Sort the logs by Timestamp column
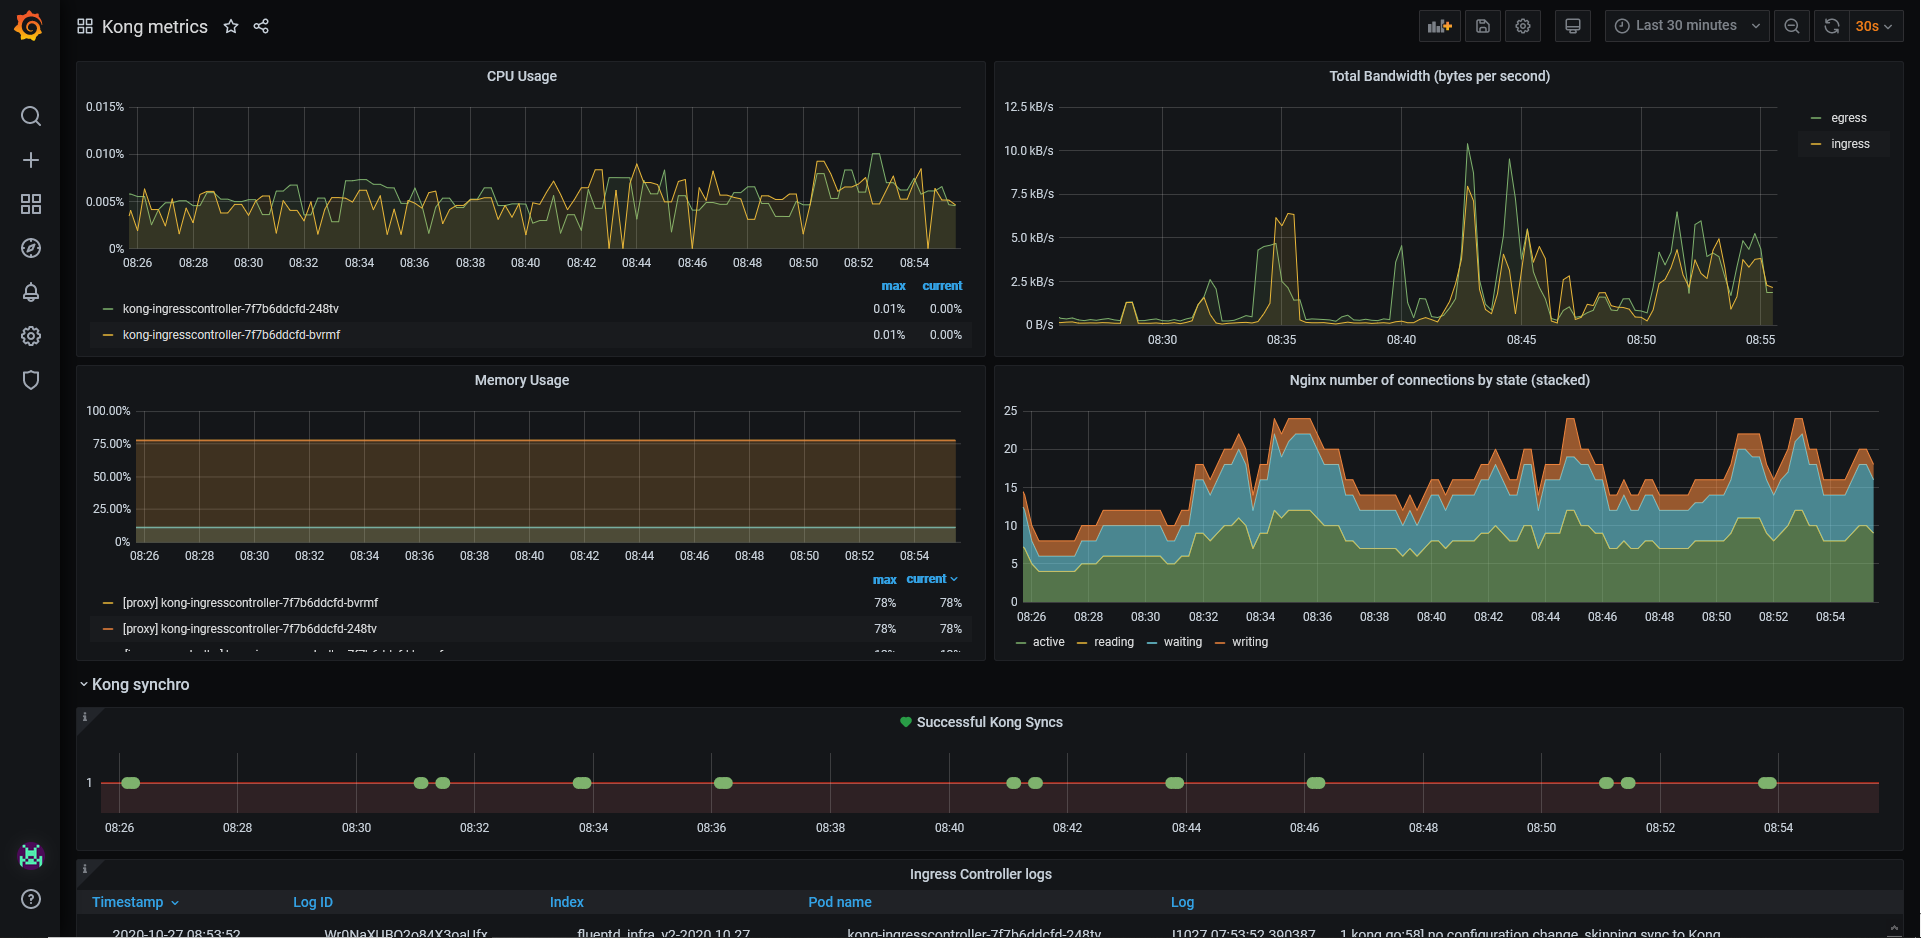This screenshot has height=938, width=1921. click(135, 902)
